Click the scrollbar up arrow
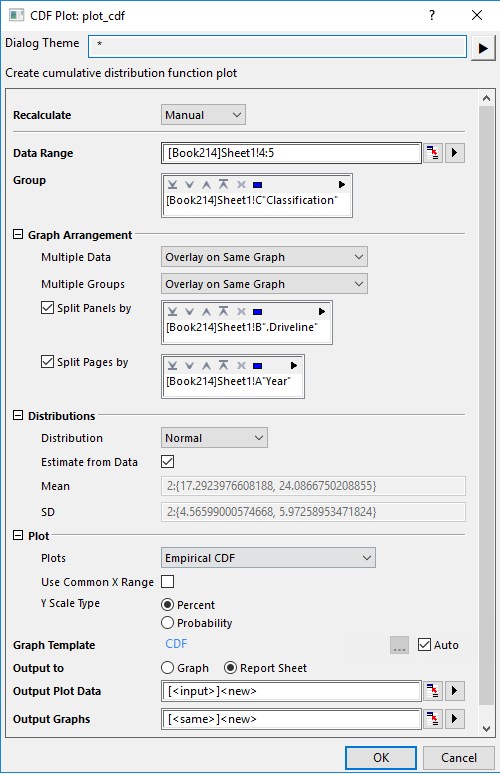The height and width of the screenshot is (774, 500). (486, 98)
